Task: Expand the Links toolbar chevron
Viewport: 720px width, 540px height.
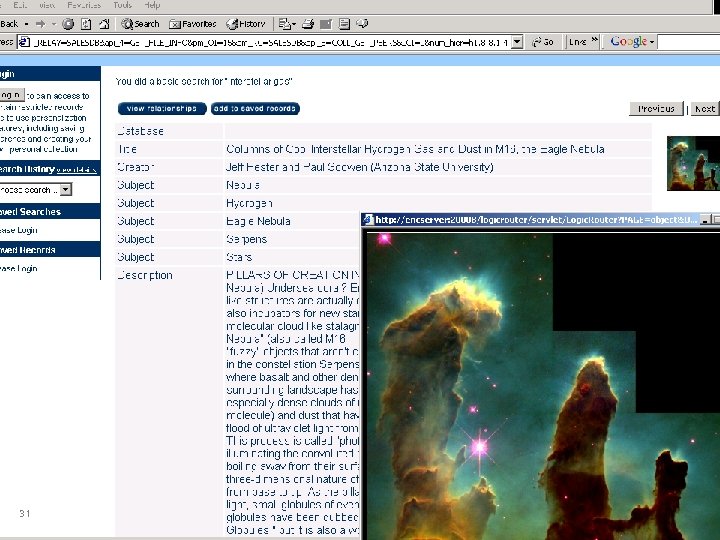Action: pyautogui.click(x=595, y=40)
